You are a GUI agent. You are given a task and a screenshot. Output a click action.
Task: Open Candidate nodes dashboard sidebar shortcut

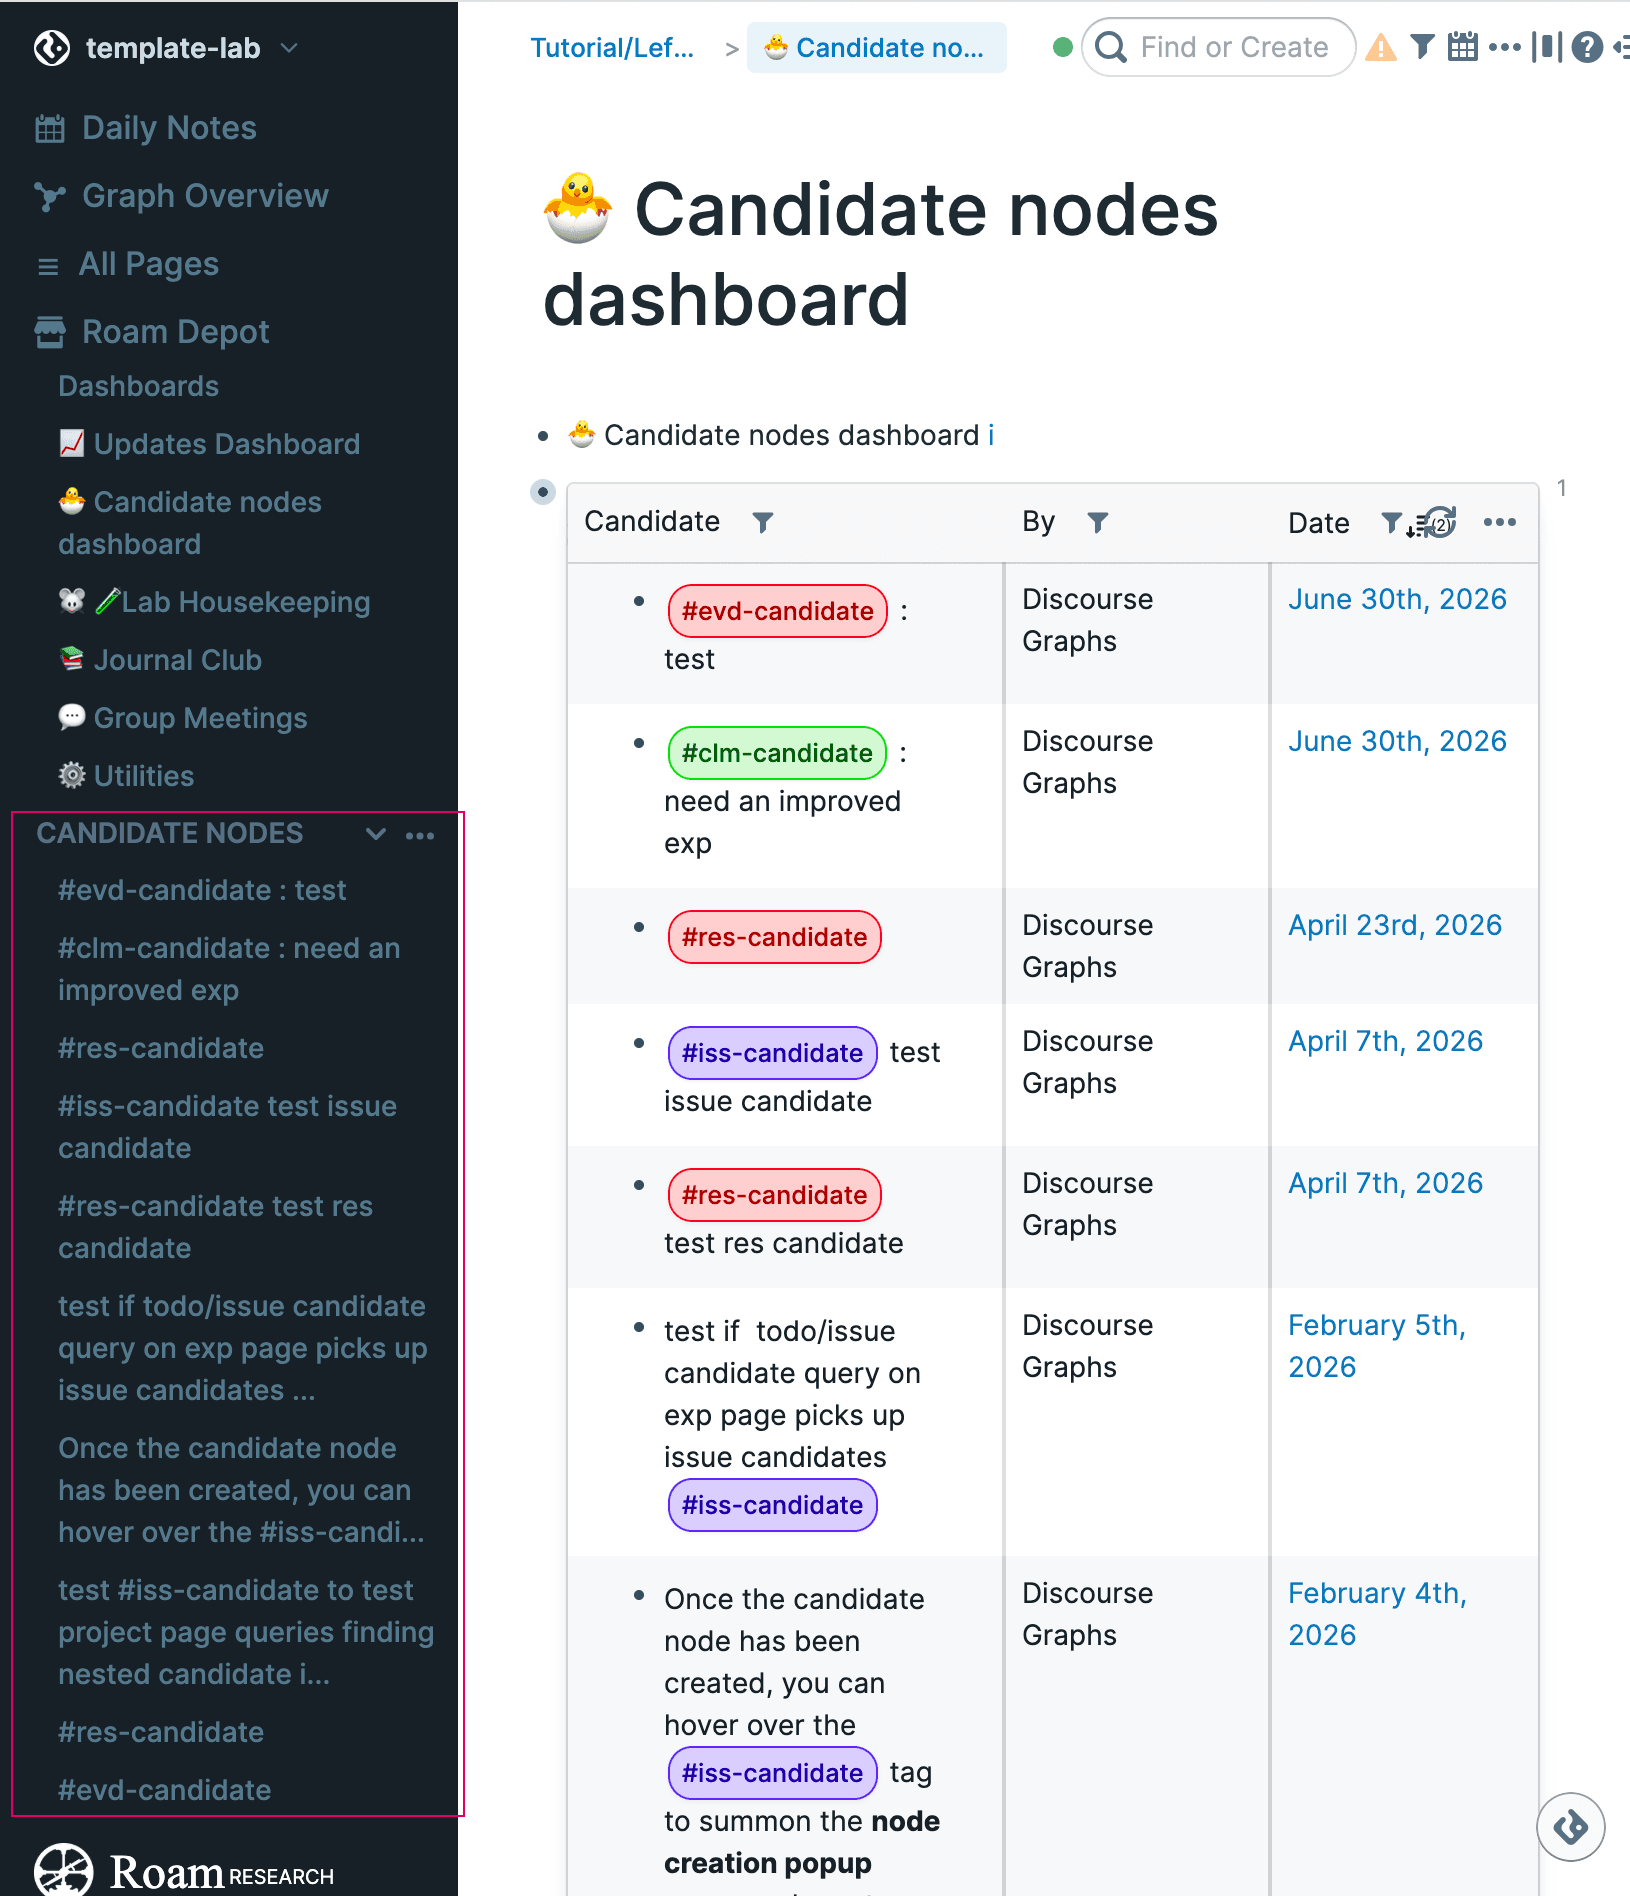[190, 523]
